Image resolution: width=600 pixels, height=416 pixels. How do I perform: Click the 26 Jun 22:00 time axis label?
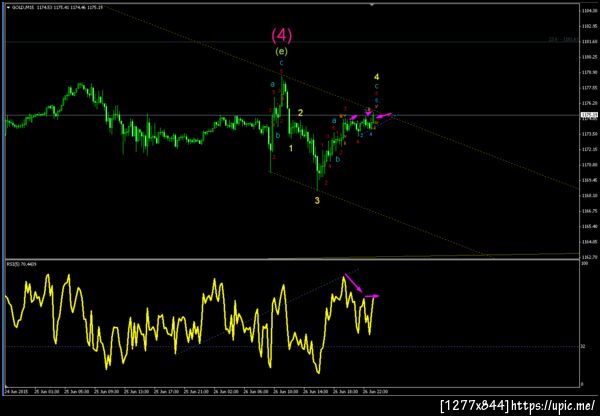375,392
